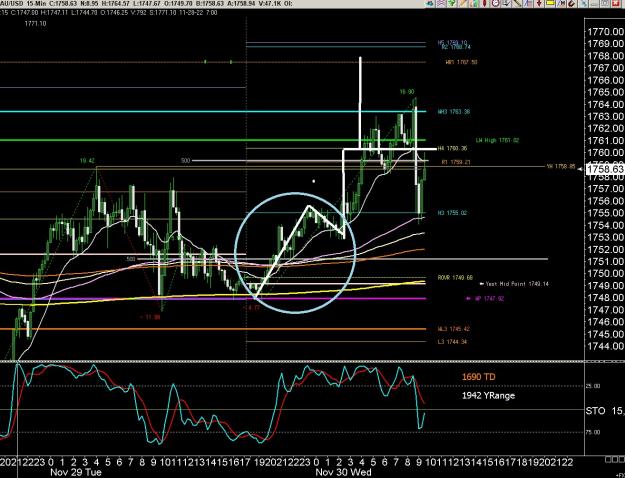Click the gray down-arrow toolbar icon

pyautogui.click(x=506, y=3)
